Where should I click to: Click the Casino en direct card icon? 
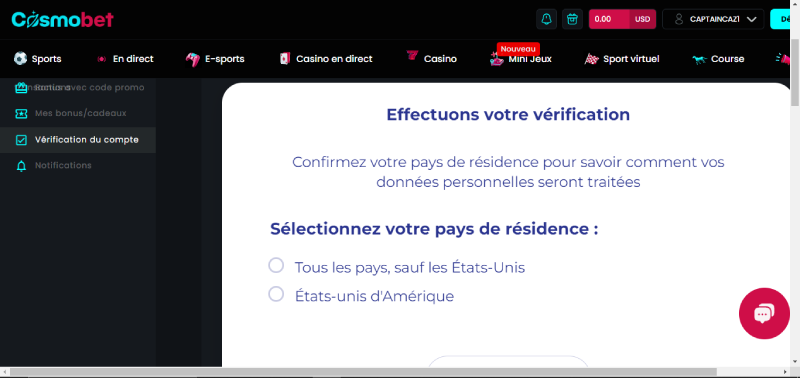pos(284,59)
